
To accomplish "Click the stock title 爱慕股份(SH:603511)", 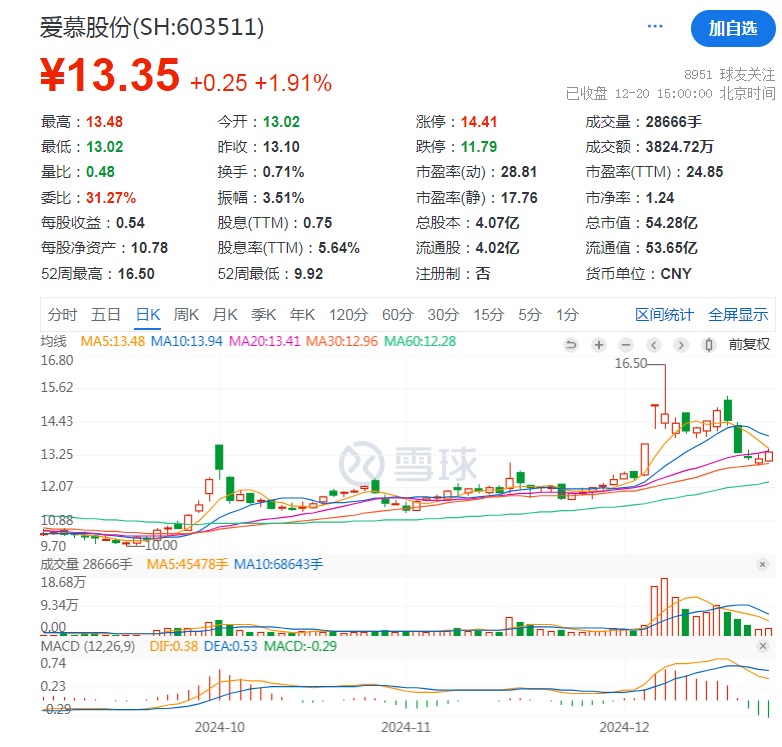I will (x=152, y=27).
